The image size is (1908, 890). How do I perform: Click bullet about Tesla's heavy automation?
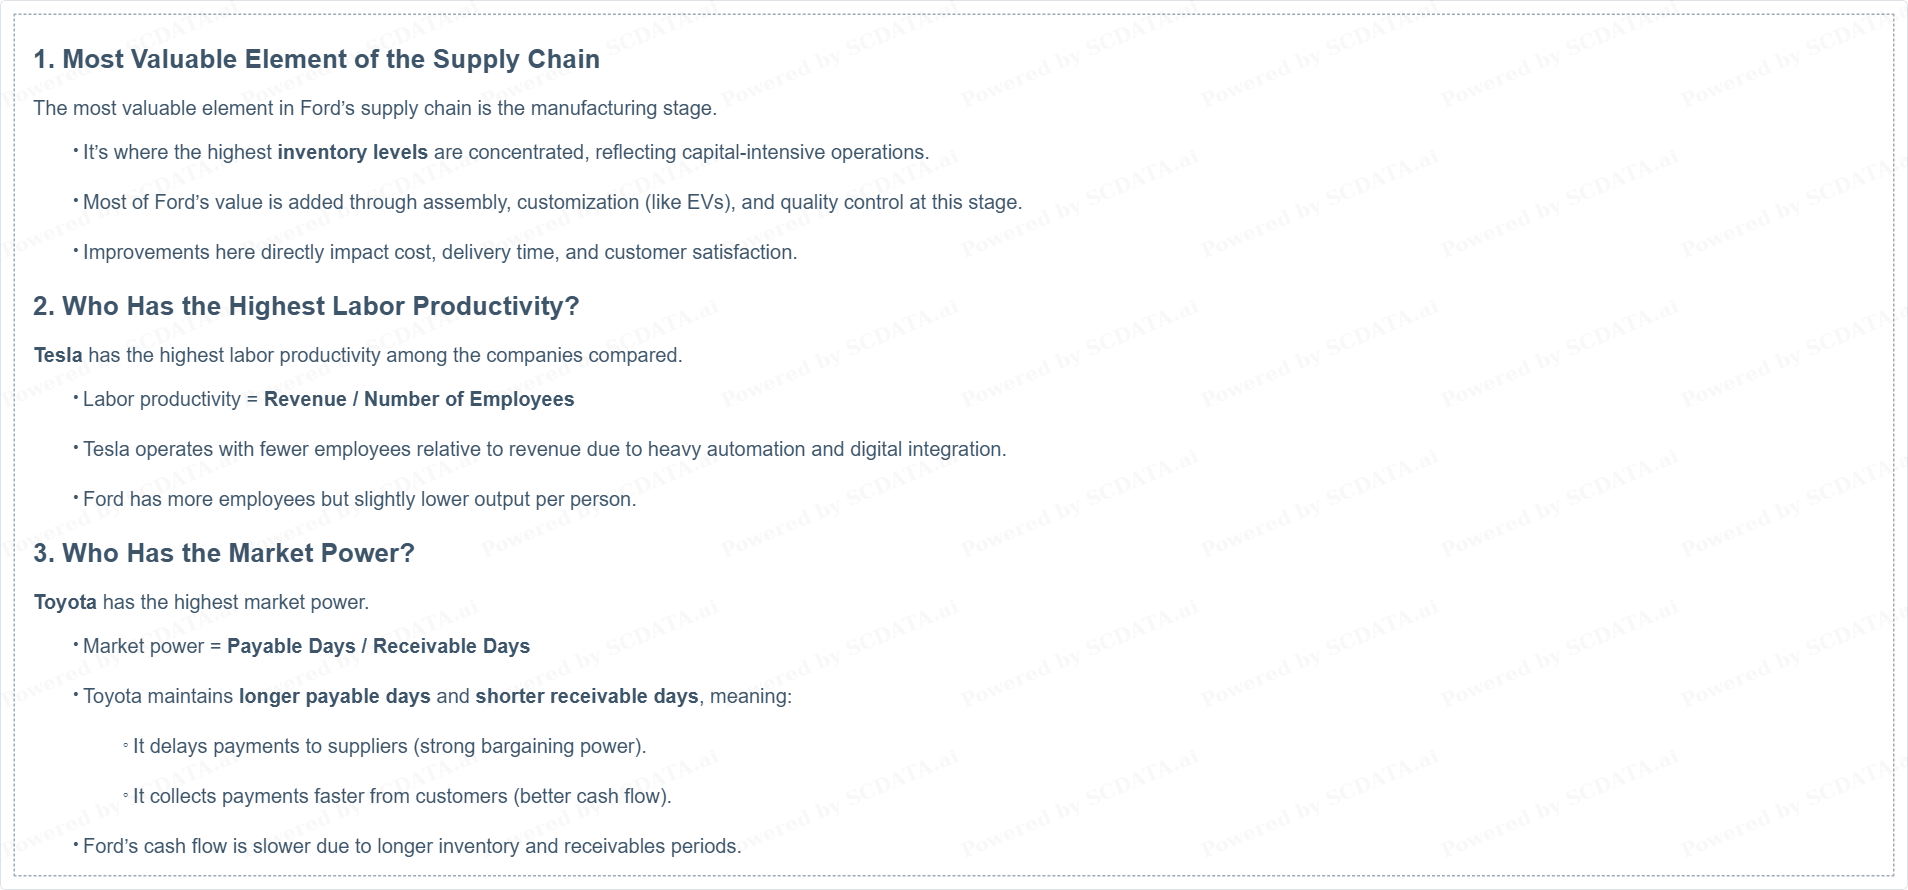pyautogui.click(x=545, y=449)
